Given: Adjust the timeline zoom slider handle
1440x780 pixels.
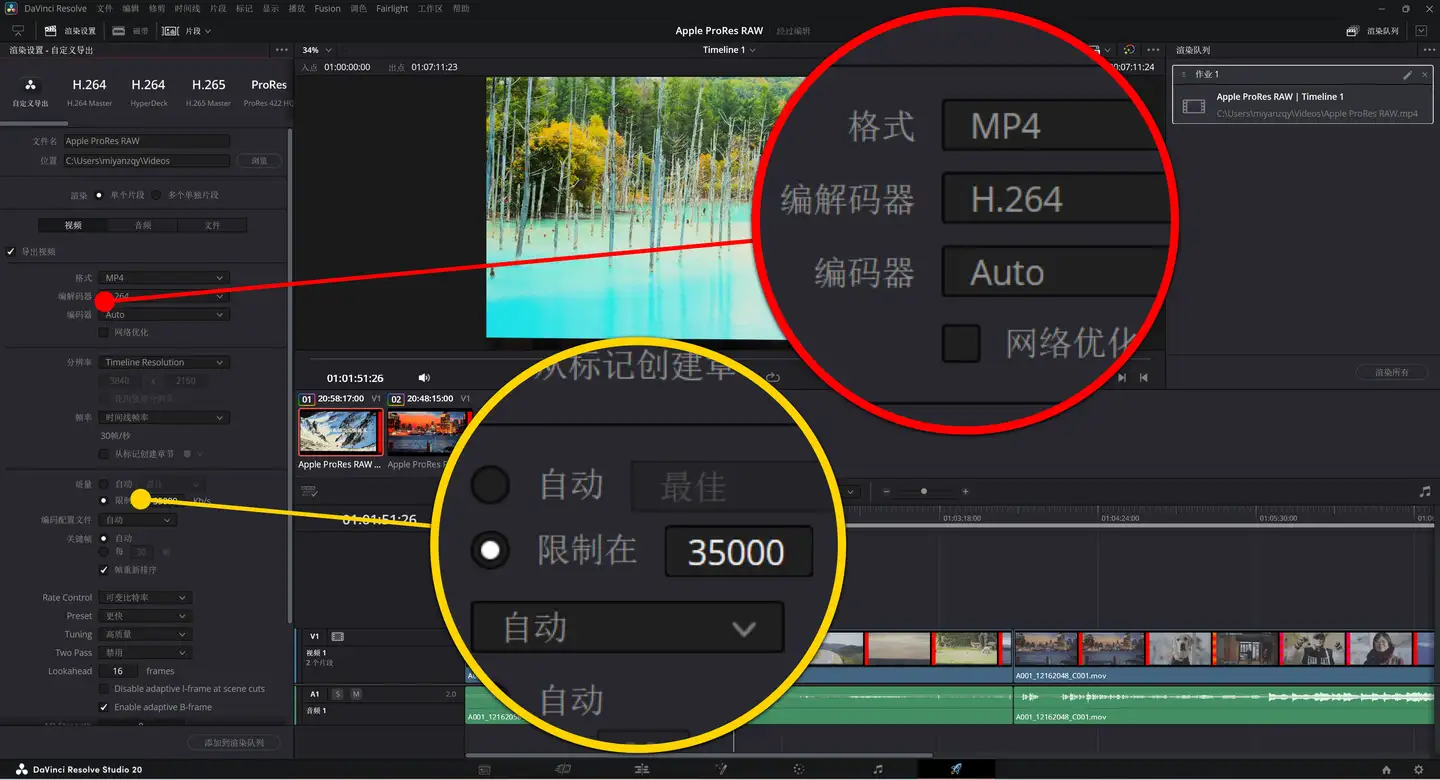Looking at the screenshot, I should pos(923,492).
